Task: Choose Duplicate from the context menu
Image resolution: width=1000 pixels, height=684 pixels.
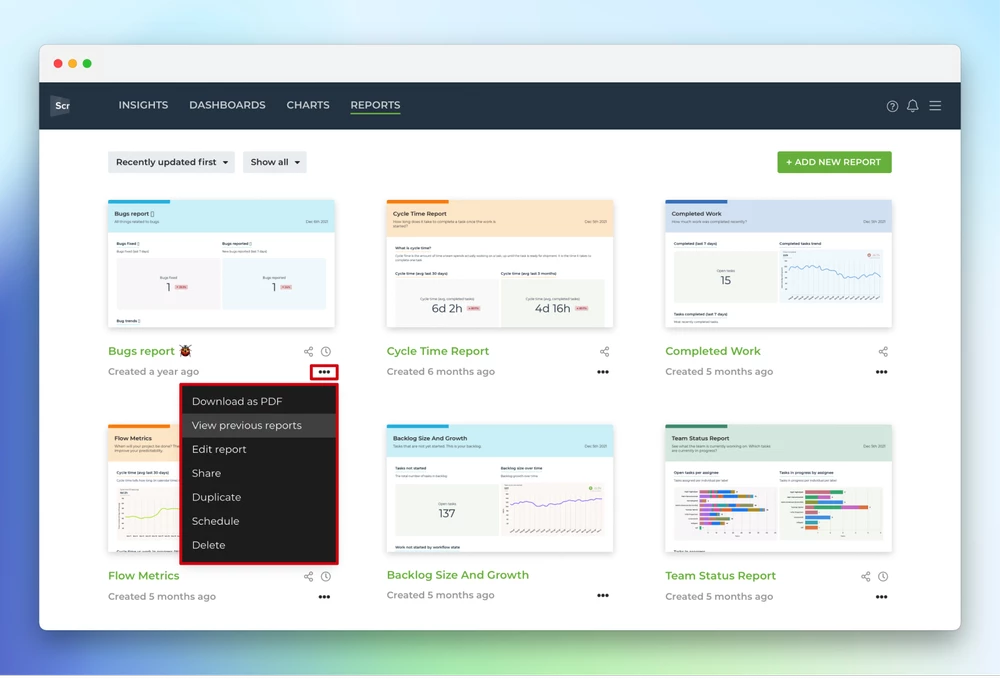Action: [x=258, y=497]
